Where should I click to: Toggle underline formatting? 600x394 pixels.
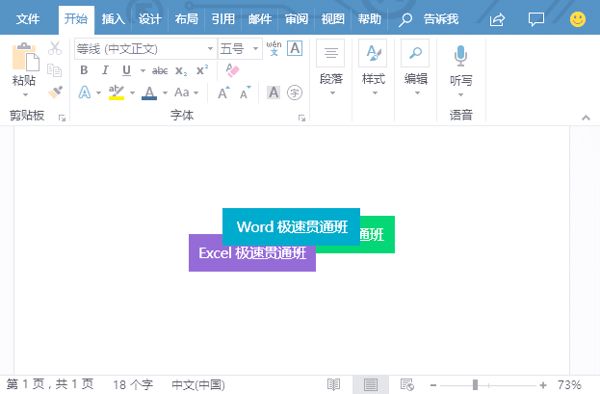click(126, 70)
